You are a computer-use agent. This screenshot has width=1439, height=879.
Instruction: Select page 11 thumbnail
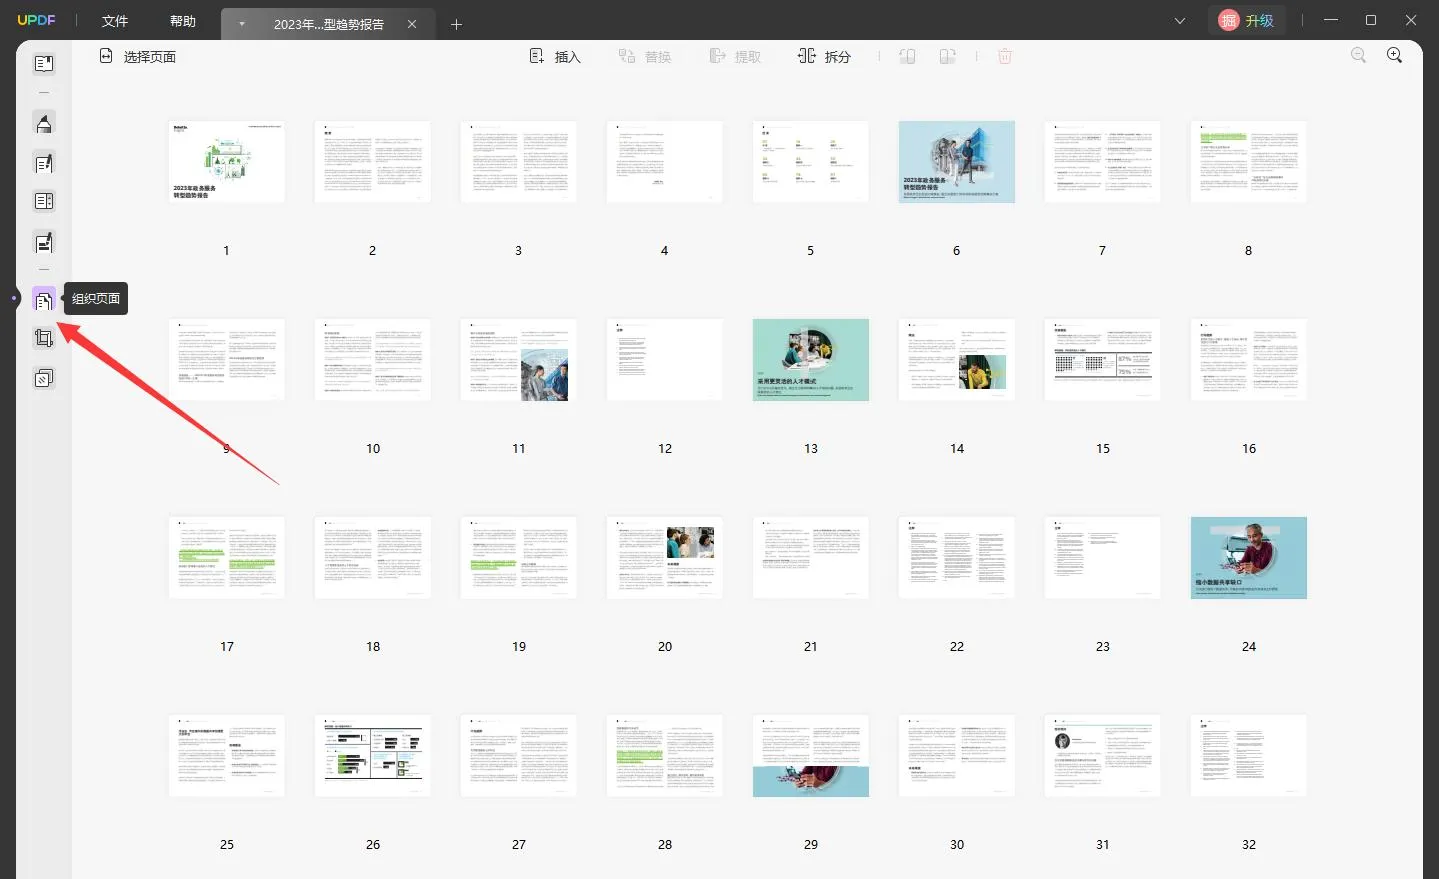point(519,360)
